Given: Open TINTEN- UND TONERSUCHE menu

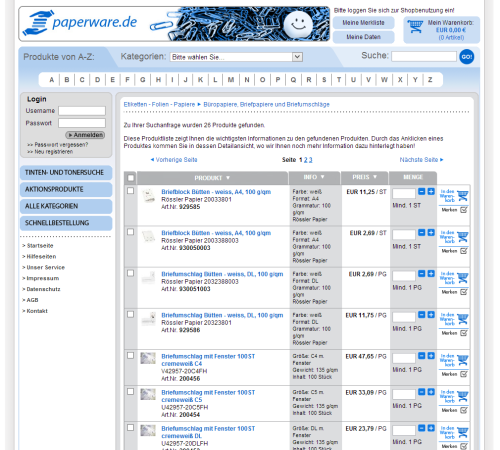Looking at the screenshot, I should pyautogui.click(x=66, y=173).
